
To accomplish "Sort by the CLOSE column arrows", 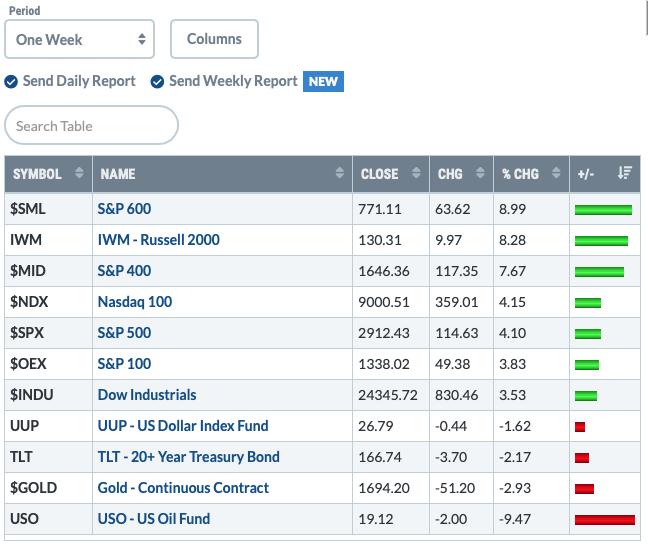I will [416, 172].
